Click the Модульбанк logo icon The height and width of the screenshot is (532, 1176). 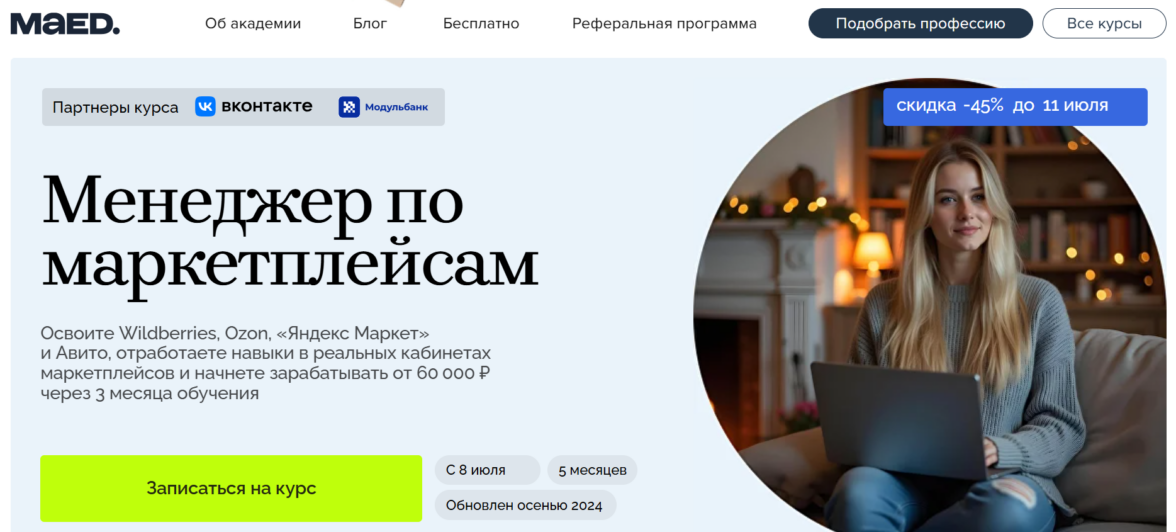pos(349,107)
